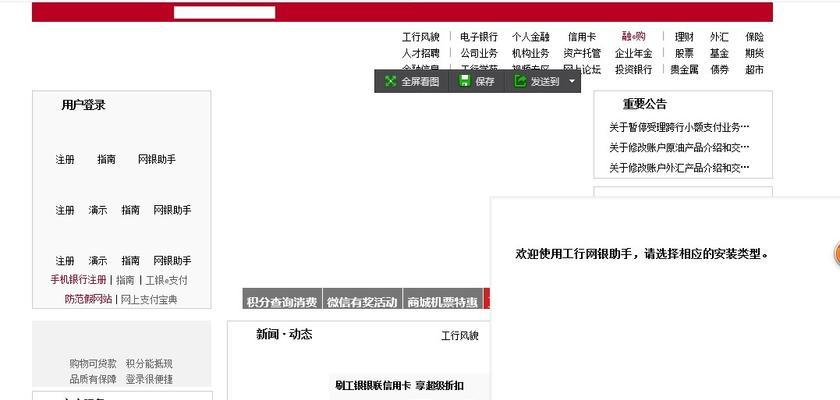This screenshot has height=400, width=840.
Task: Open 指南 beside 手机银行注册
Action: point(125,280)
